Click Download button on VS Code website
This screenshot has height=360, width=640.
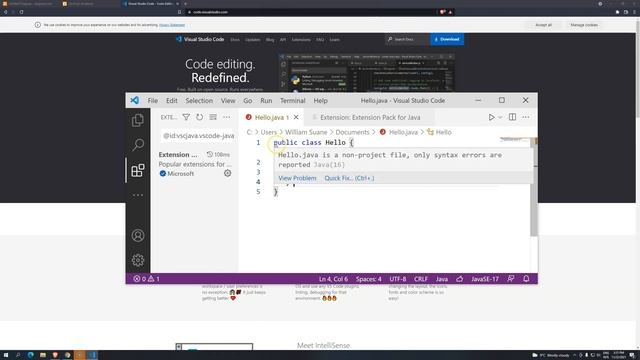tap(447, 39)
